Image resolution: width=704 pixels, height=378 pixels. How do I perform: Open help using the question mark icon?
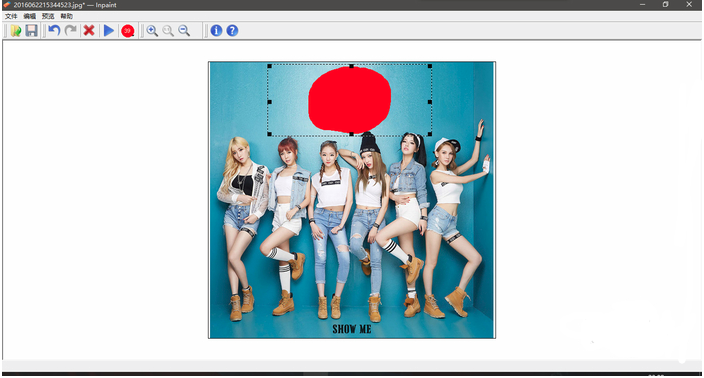[232, 31]
